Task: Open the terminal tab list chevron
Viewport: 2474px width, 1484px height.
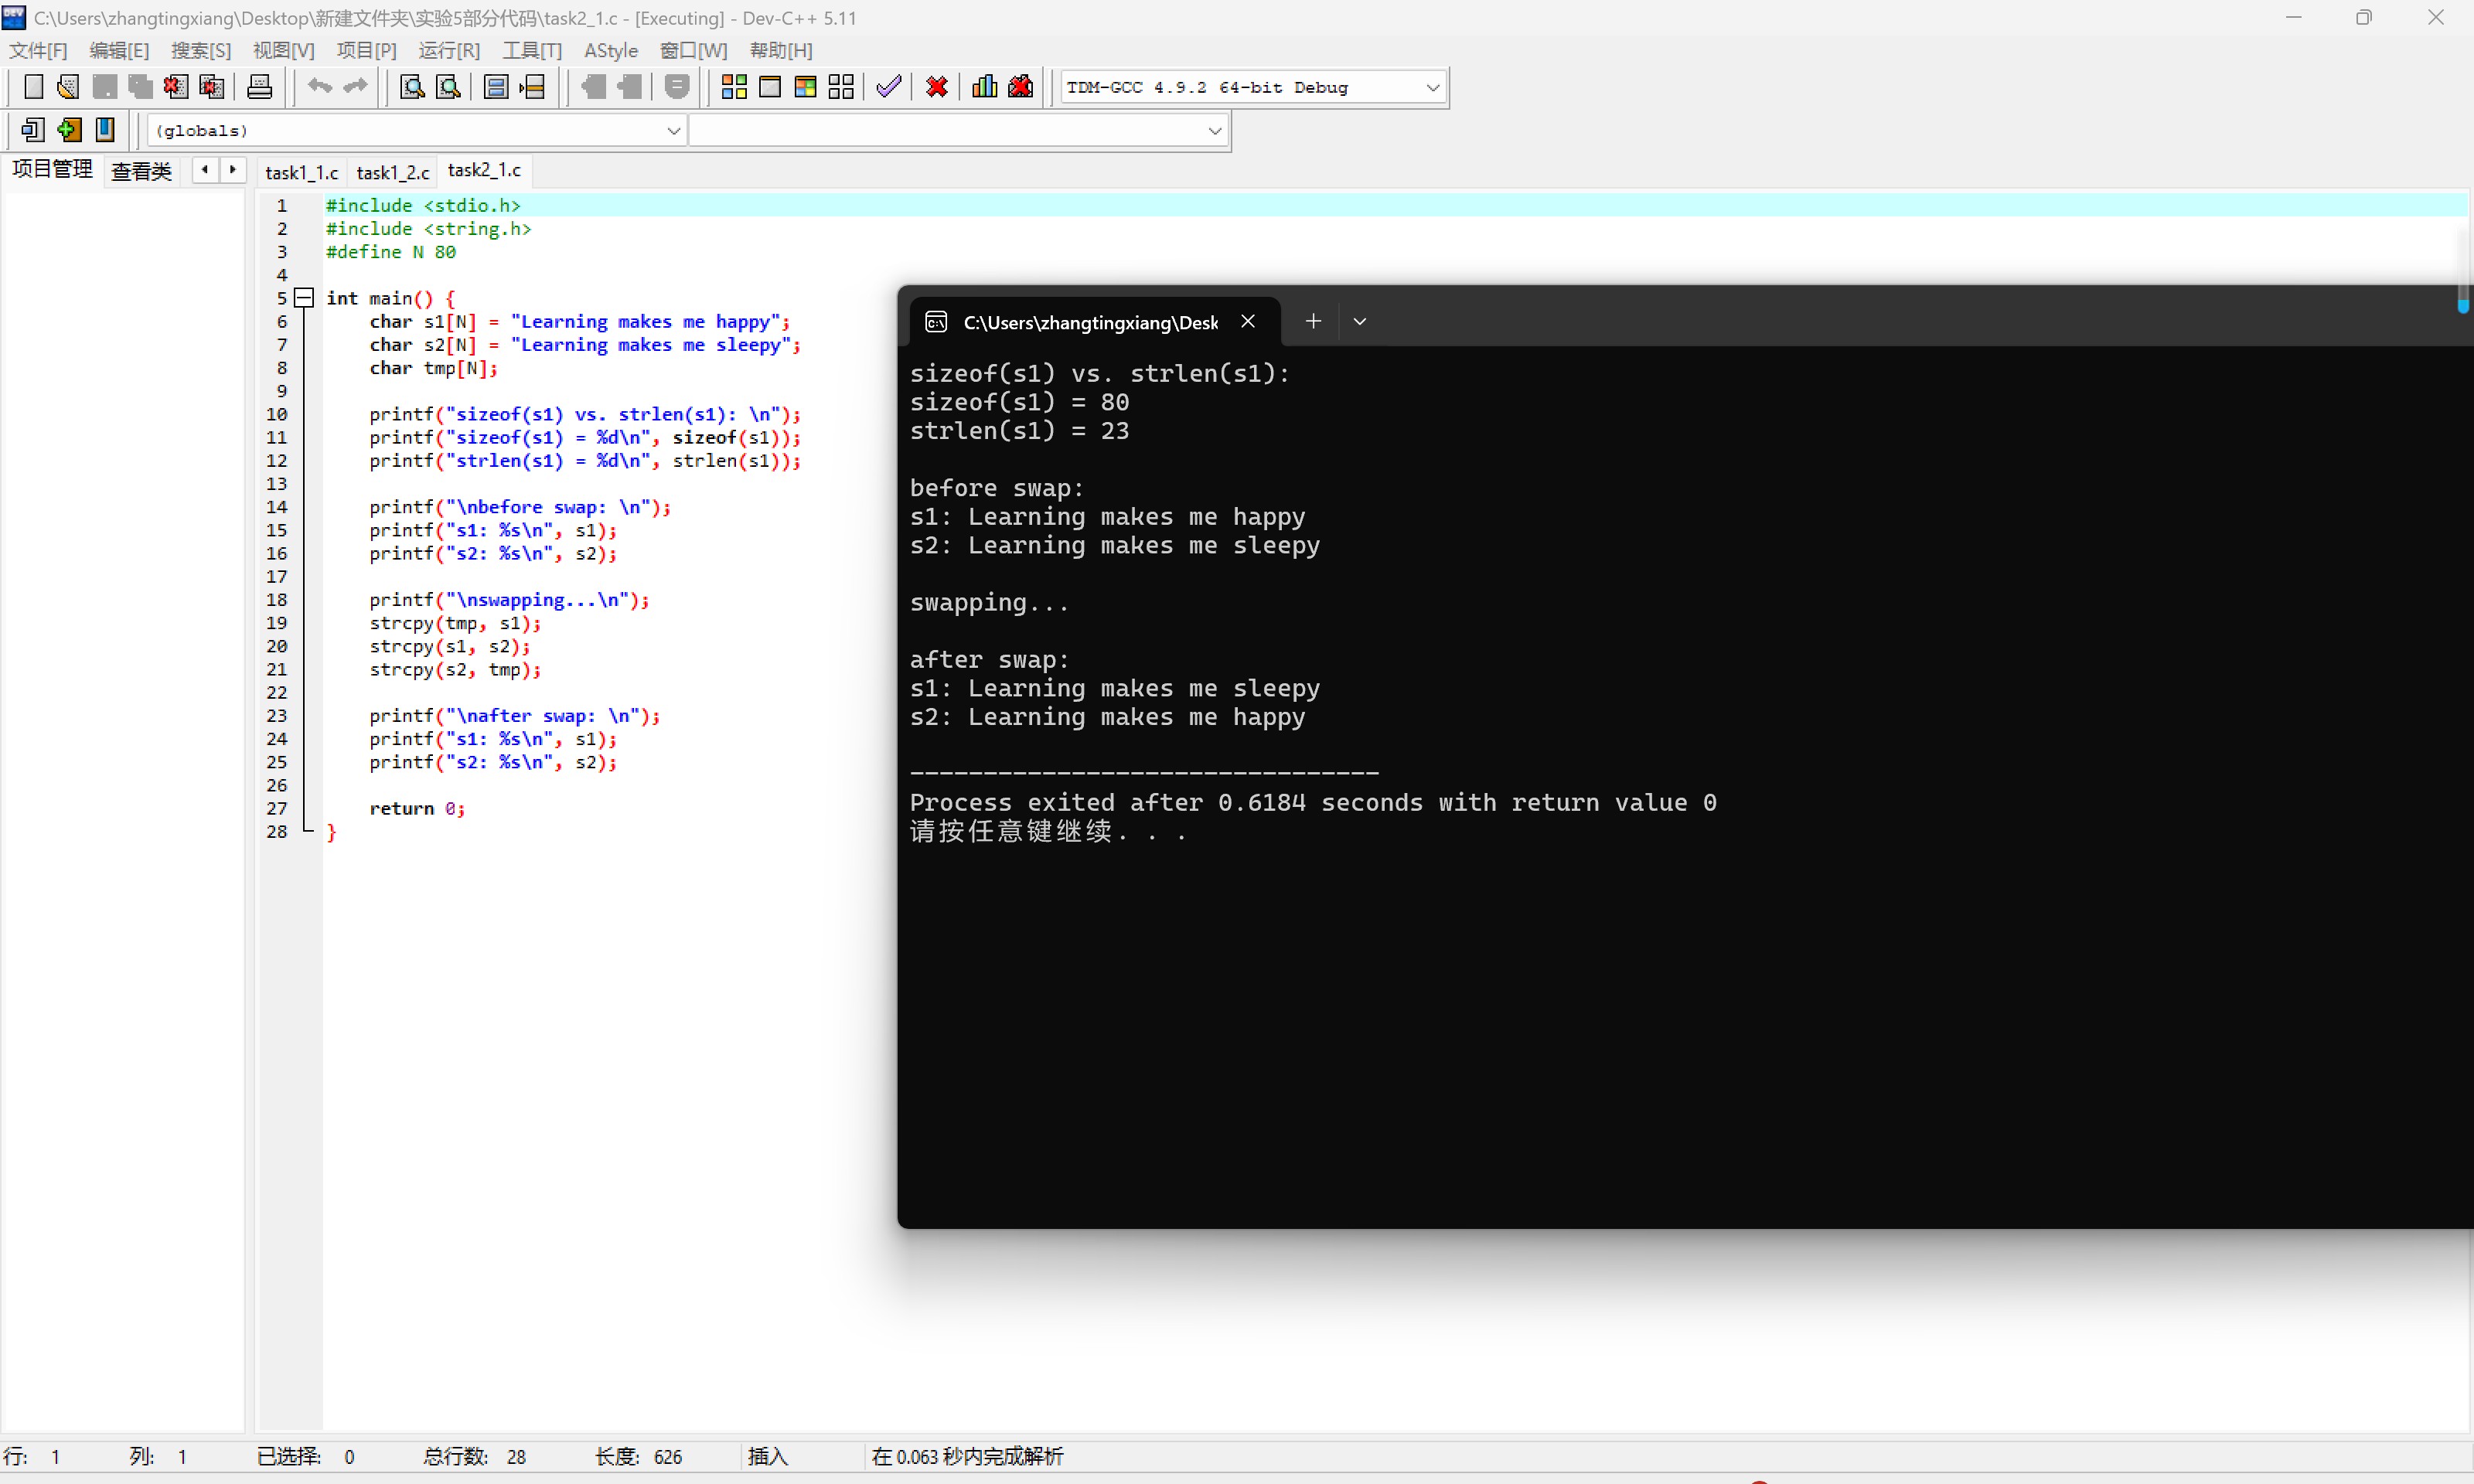Action: 1359,322
